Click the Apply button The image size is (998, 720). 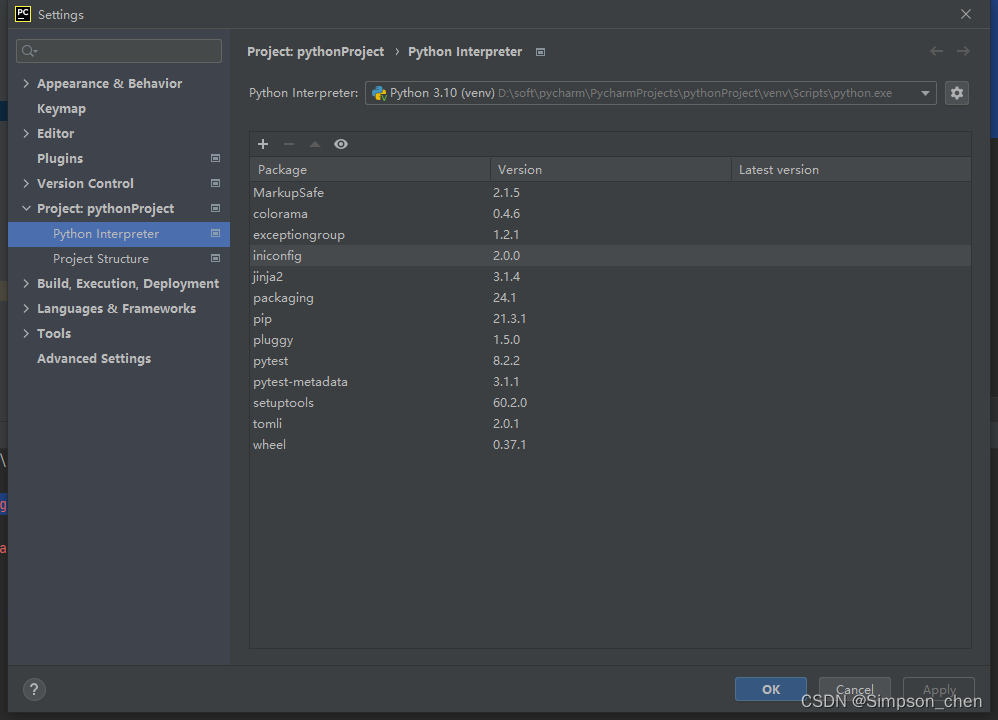pyautogui.click(x=939, y=689)
